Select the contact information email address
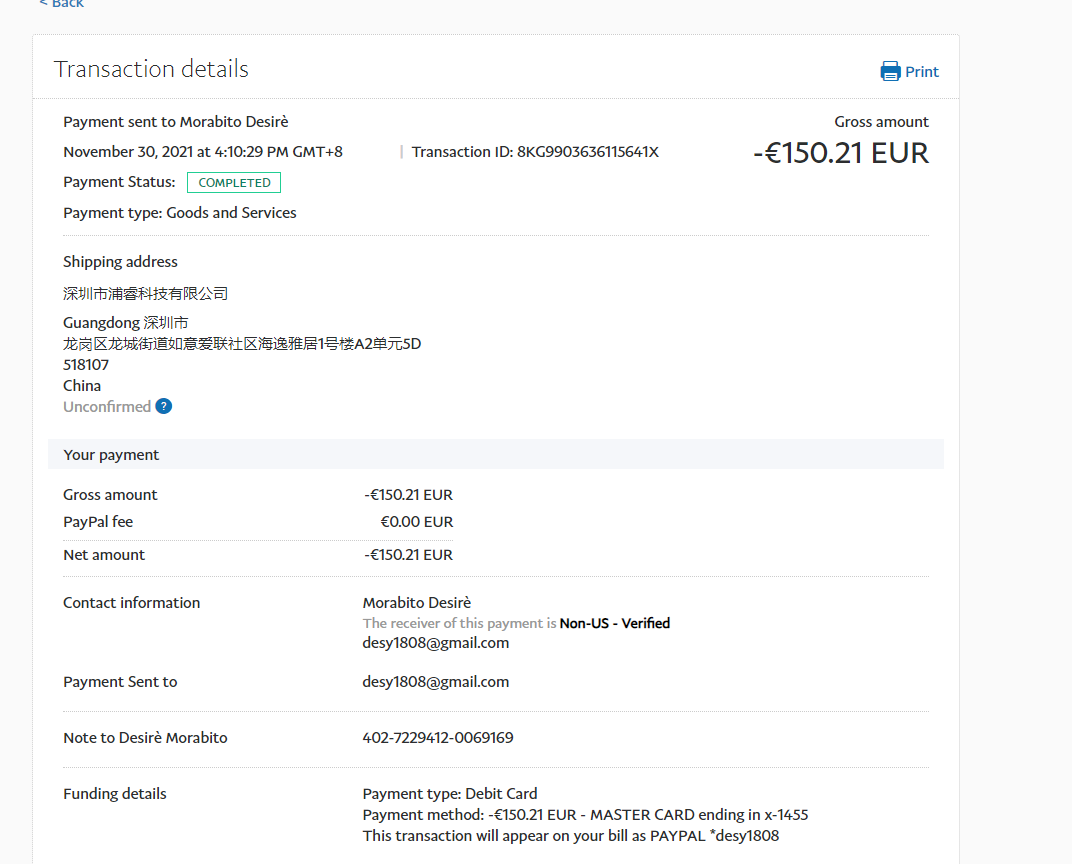The image size is (1072, 864). click(x=435, y=643)
